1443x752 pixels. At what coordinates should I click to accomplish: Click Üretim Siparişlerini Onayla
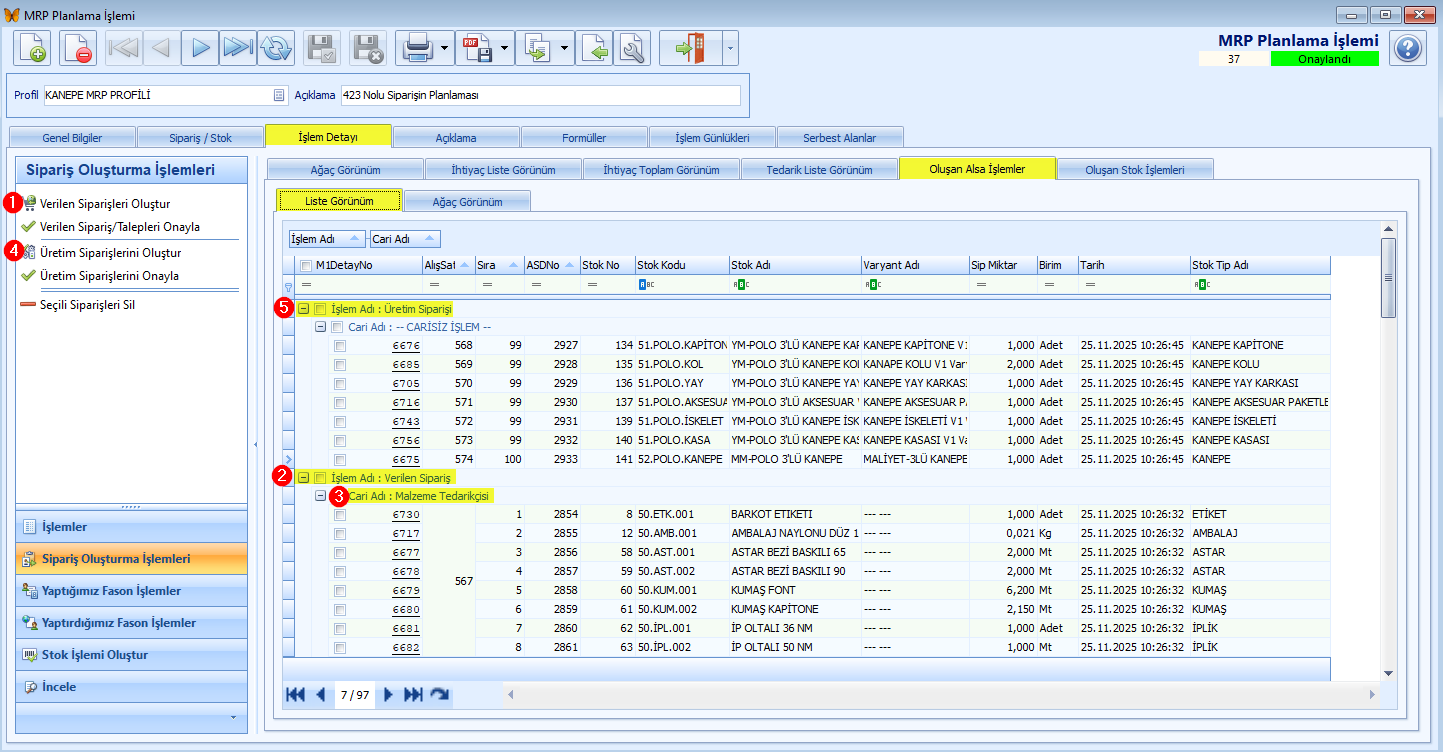(x=109, y=275)
